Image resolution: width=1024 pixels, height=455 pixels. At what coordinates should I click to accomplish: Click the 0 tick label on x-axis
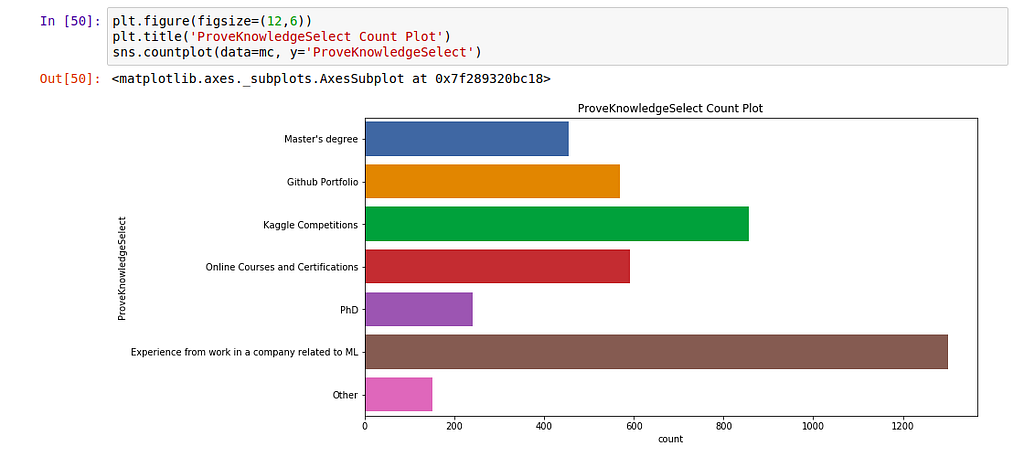tap(366, 426)
